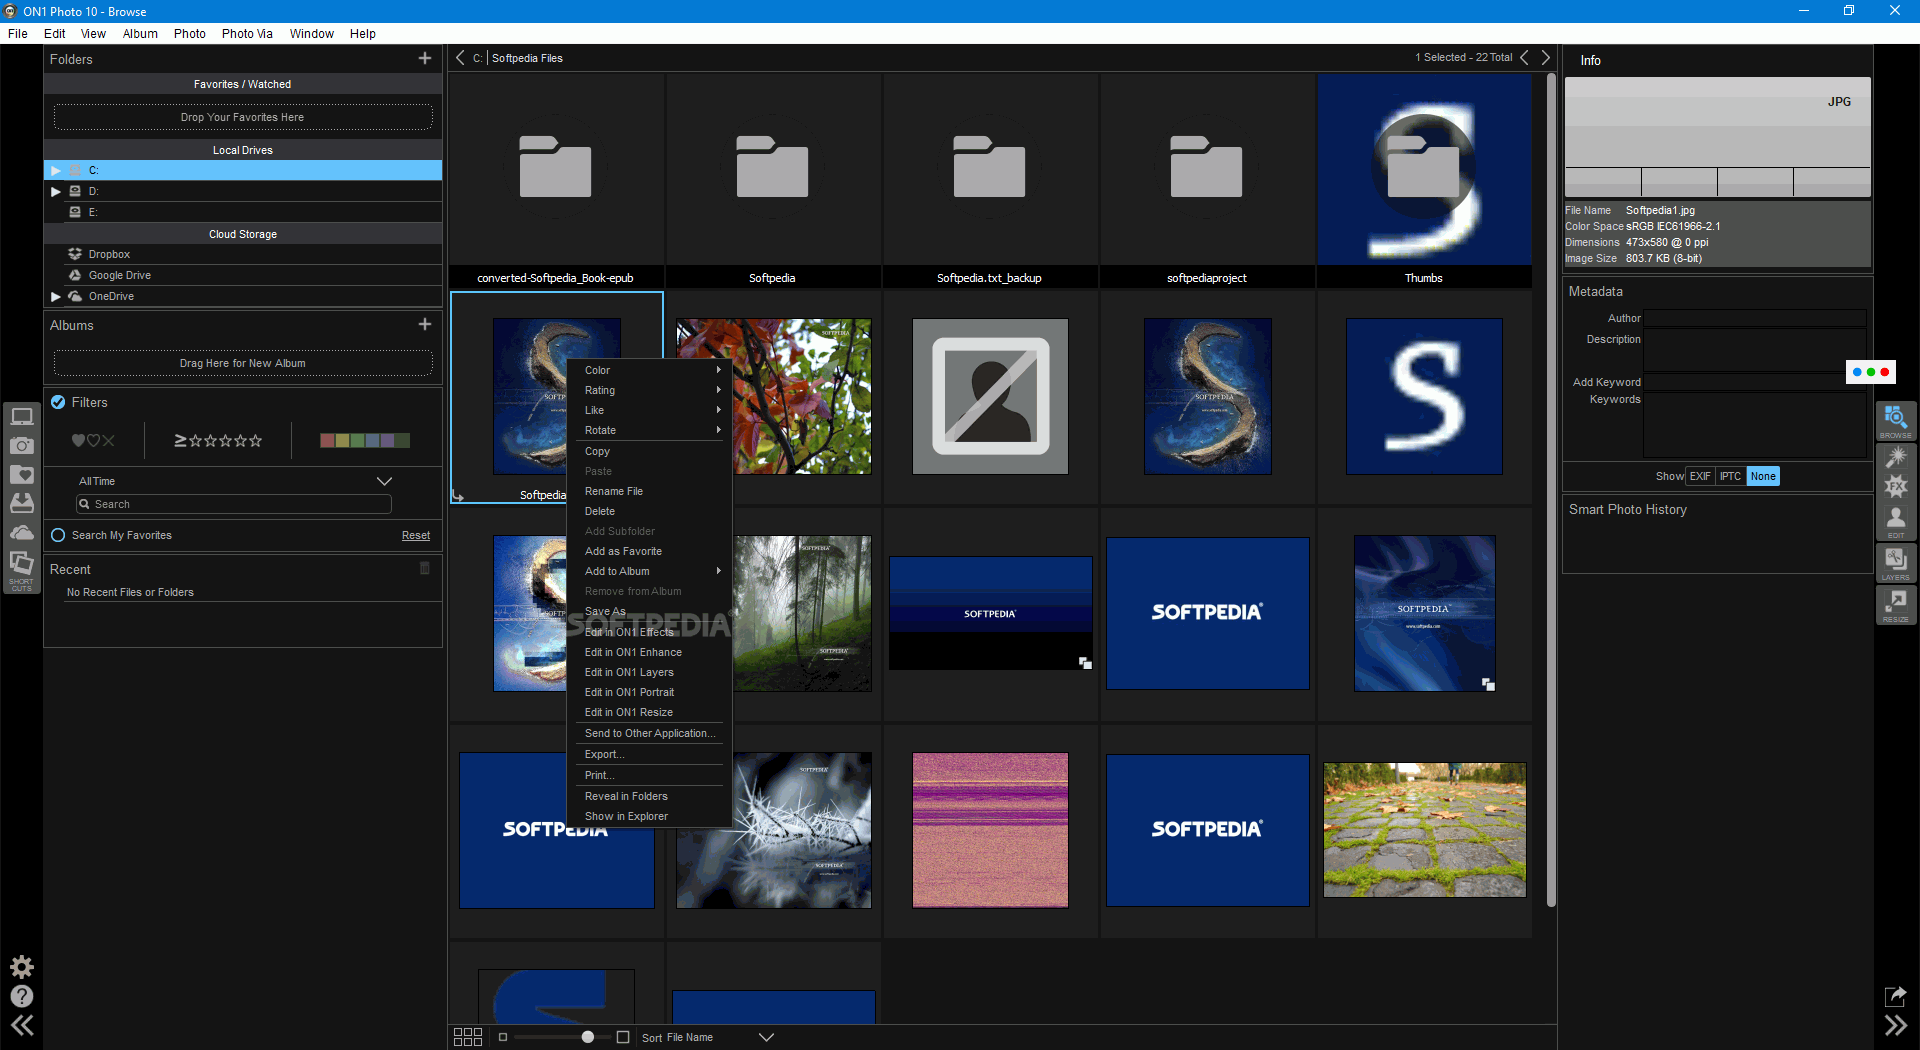Click the thumbnail size slider handle

(x=588, y=1037)
